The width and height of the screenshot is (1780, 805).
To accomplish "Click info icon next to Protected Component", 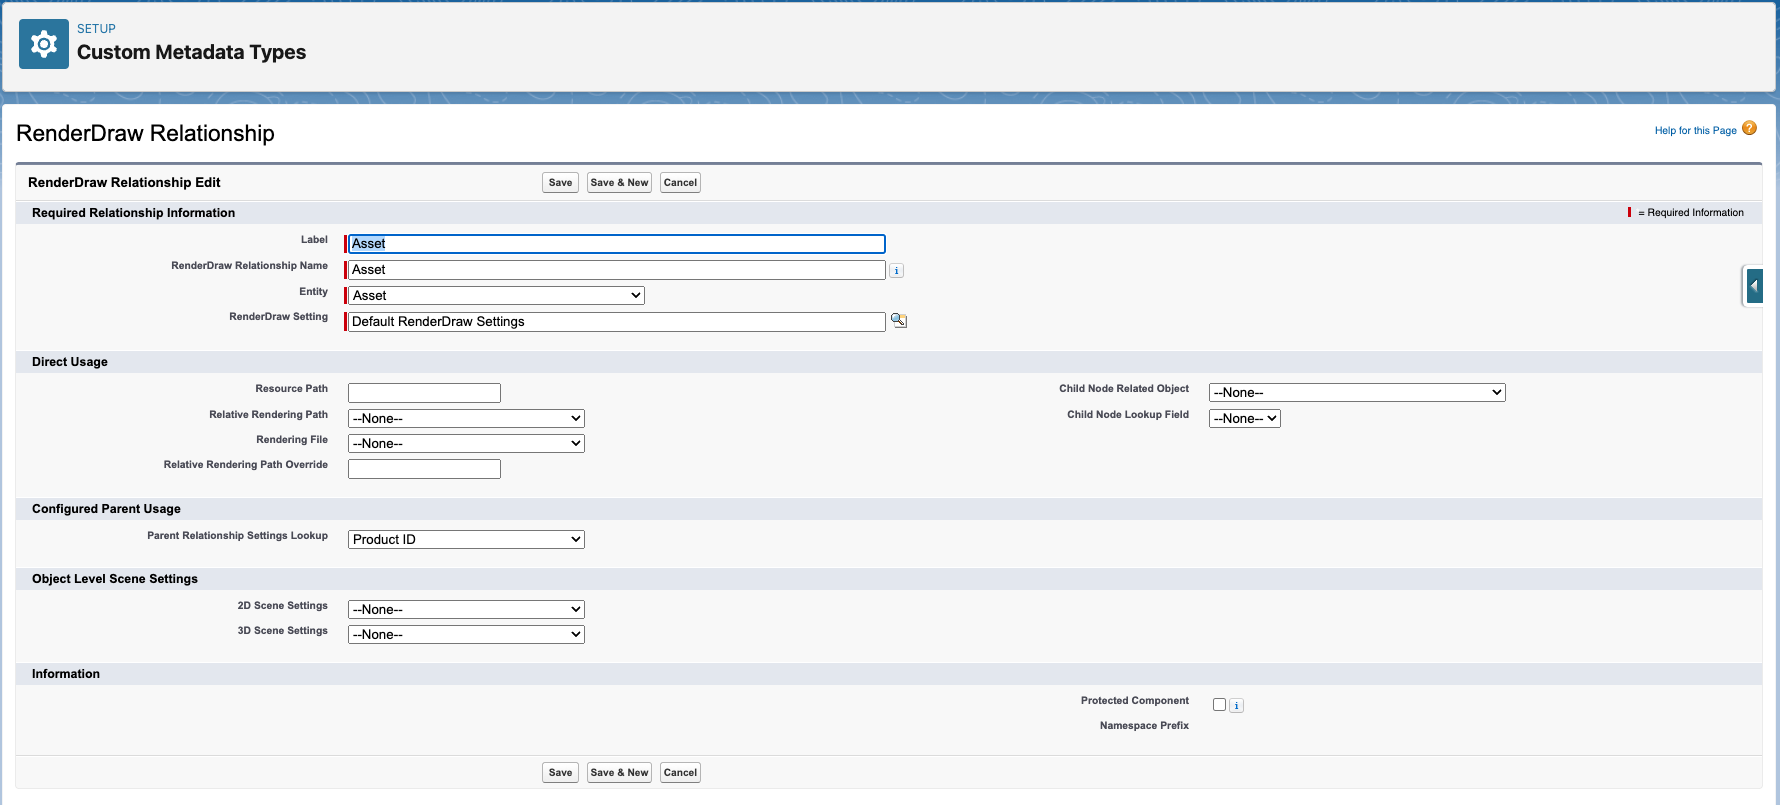I will click(1237, 706).
